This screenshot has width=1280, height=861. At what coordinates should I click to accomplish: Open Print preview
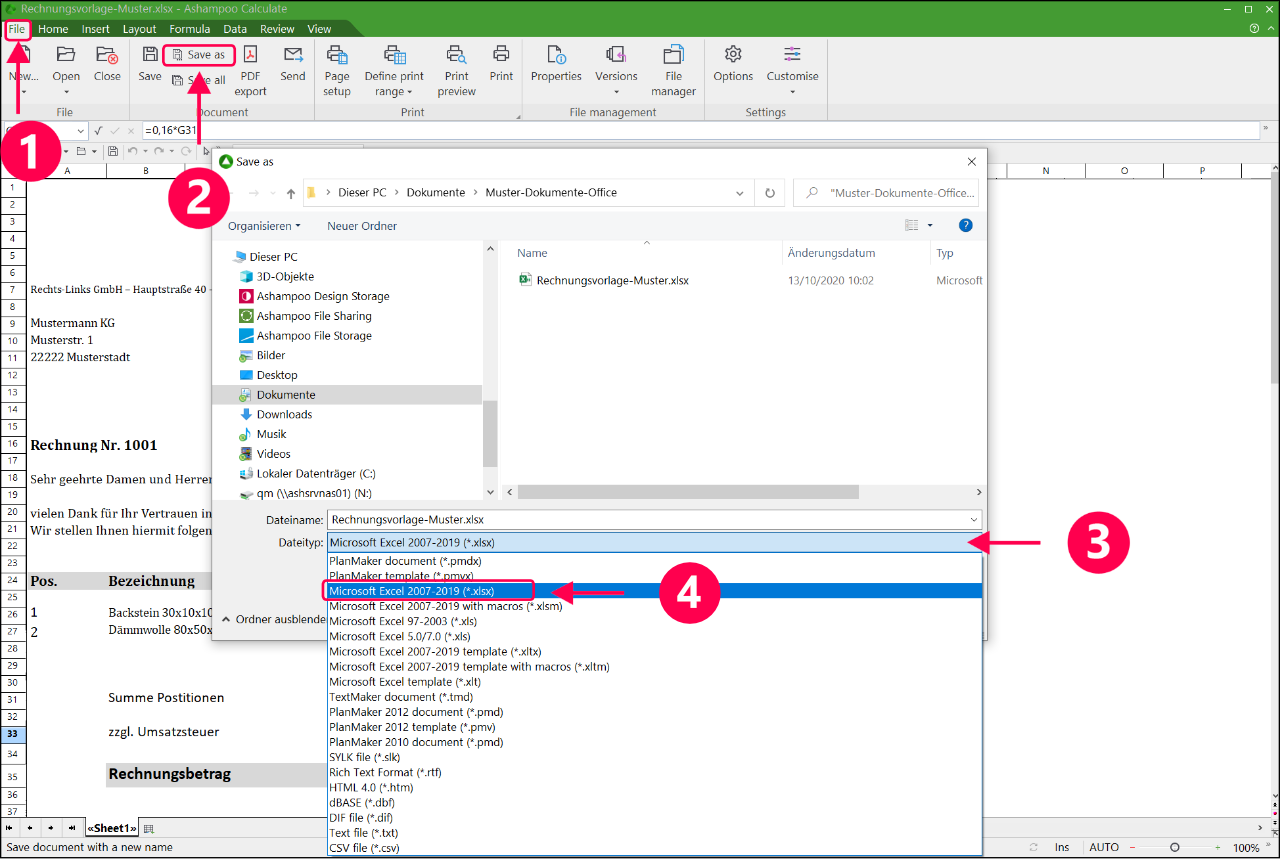click(457, 70)
